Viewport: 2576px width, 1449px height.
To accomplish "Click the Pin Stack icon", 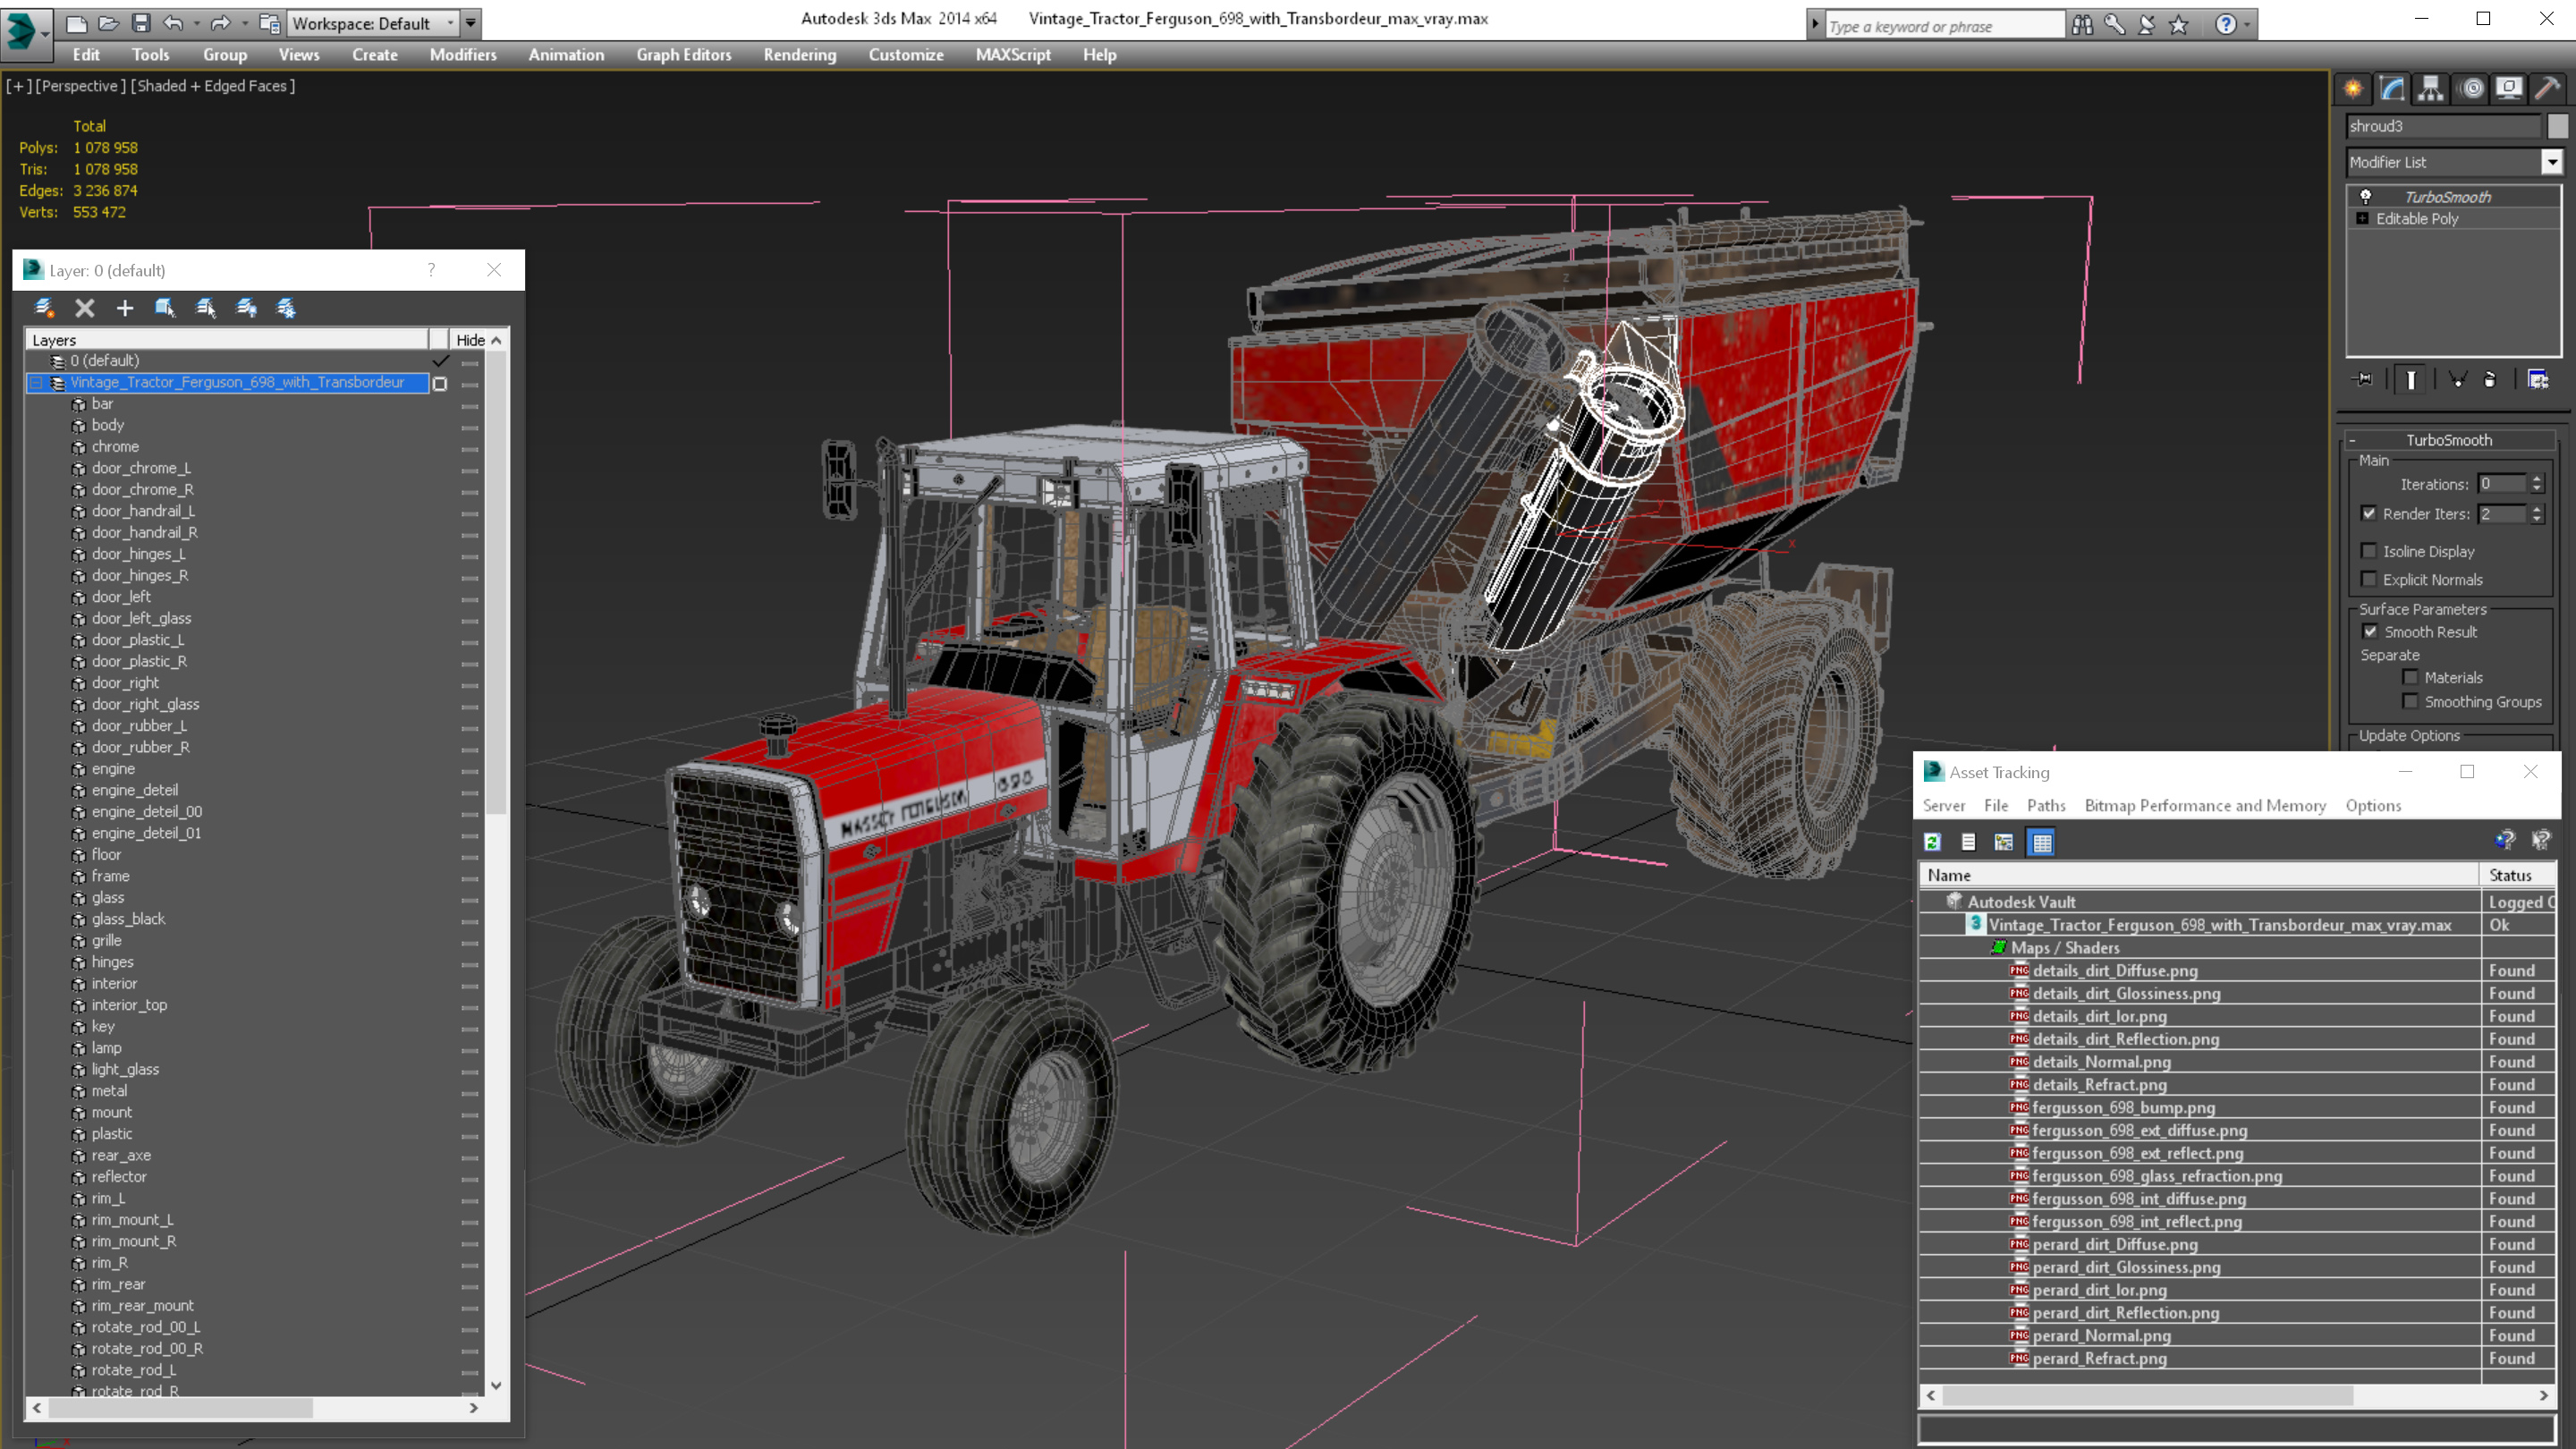I will [2364, 379].
